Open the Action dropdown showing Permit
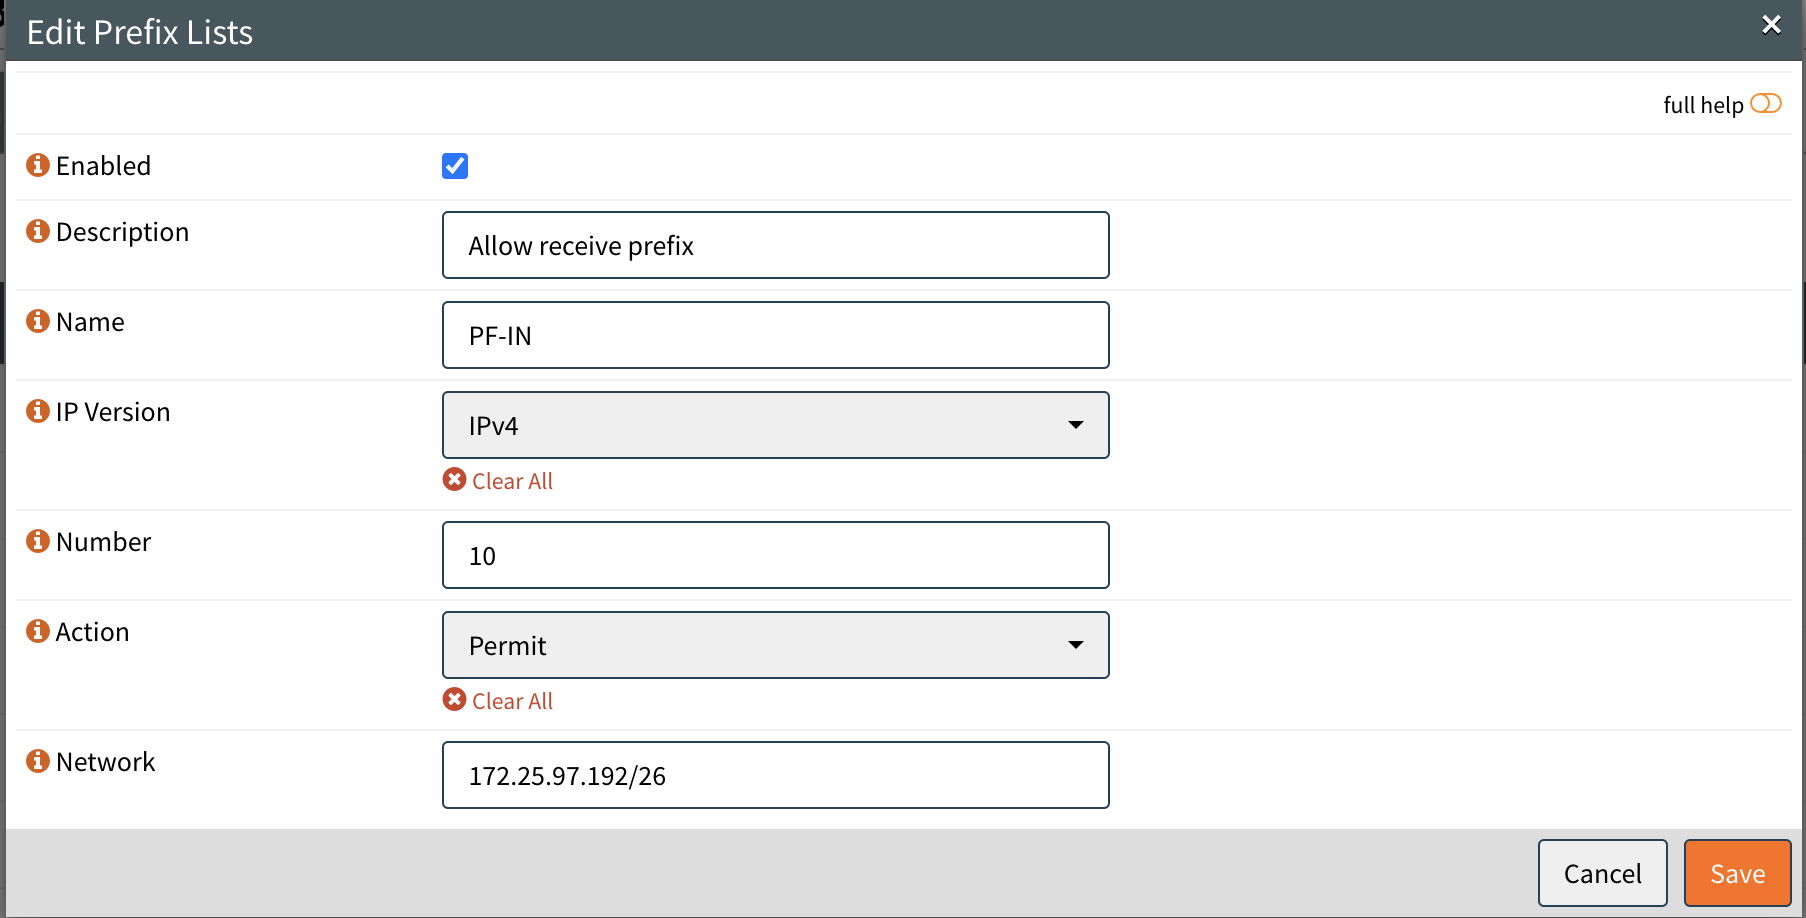Screen dimensions: 1806x918 click(x=776, y=645)
